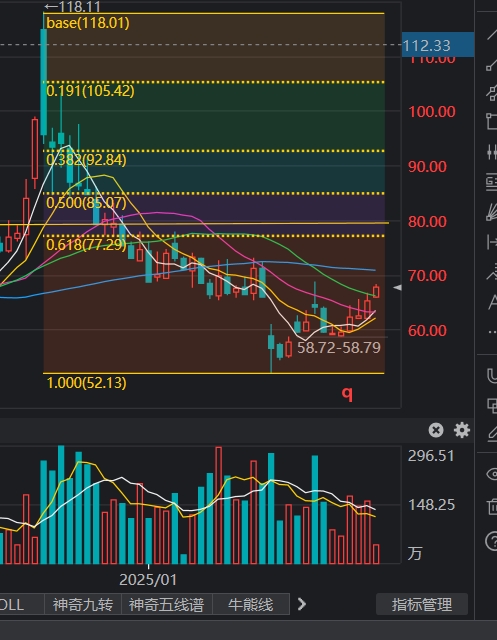Select the parallel channel drawing tool
Image resolution: width=497 pixels, height=640 pixels.
(492, 93)
